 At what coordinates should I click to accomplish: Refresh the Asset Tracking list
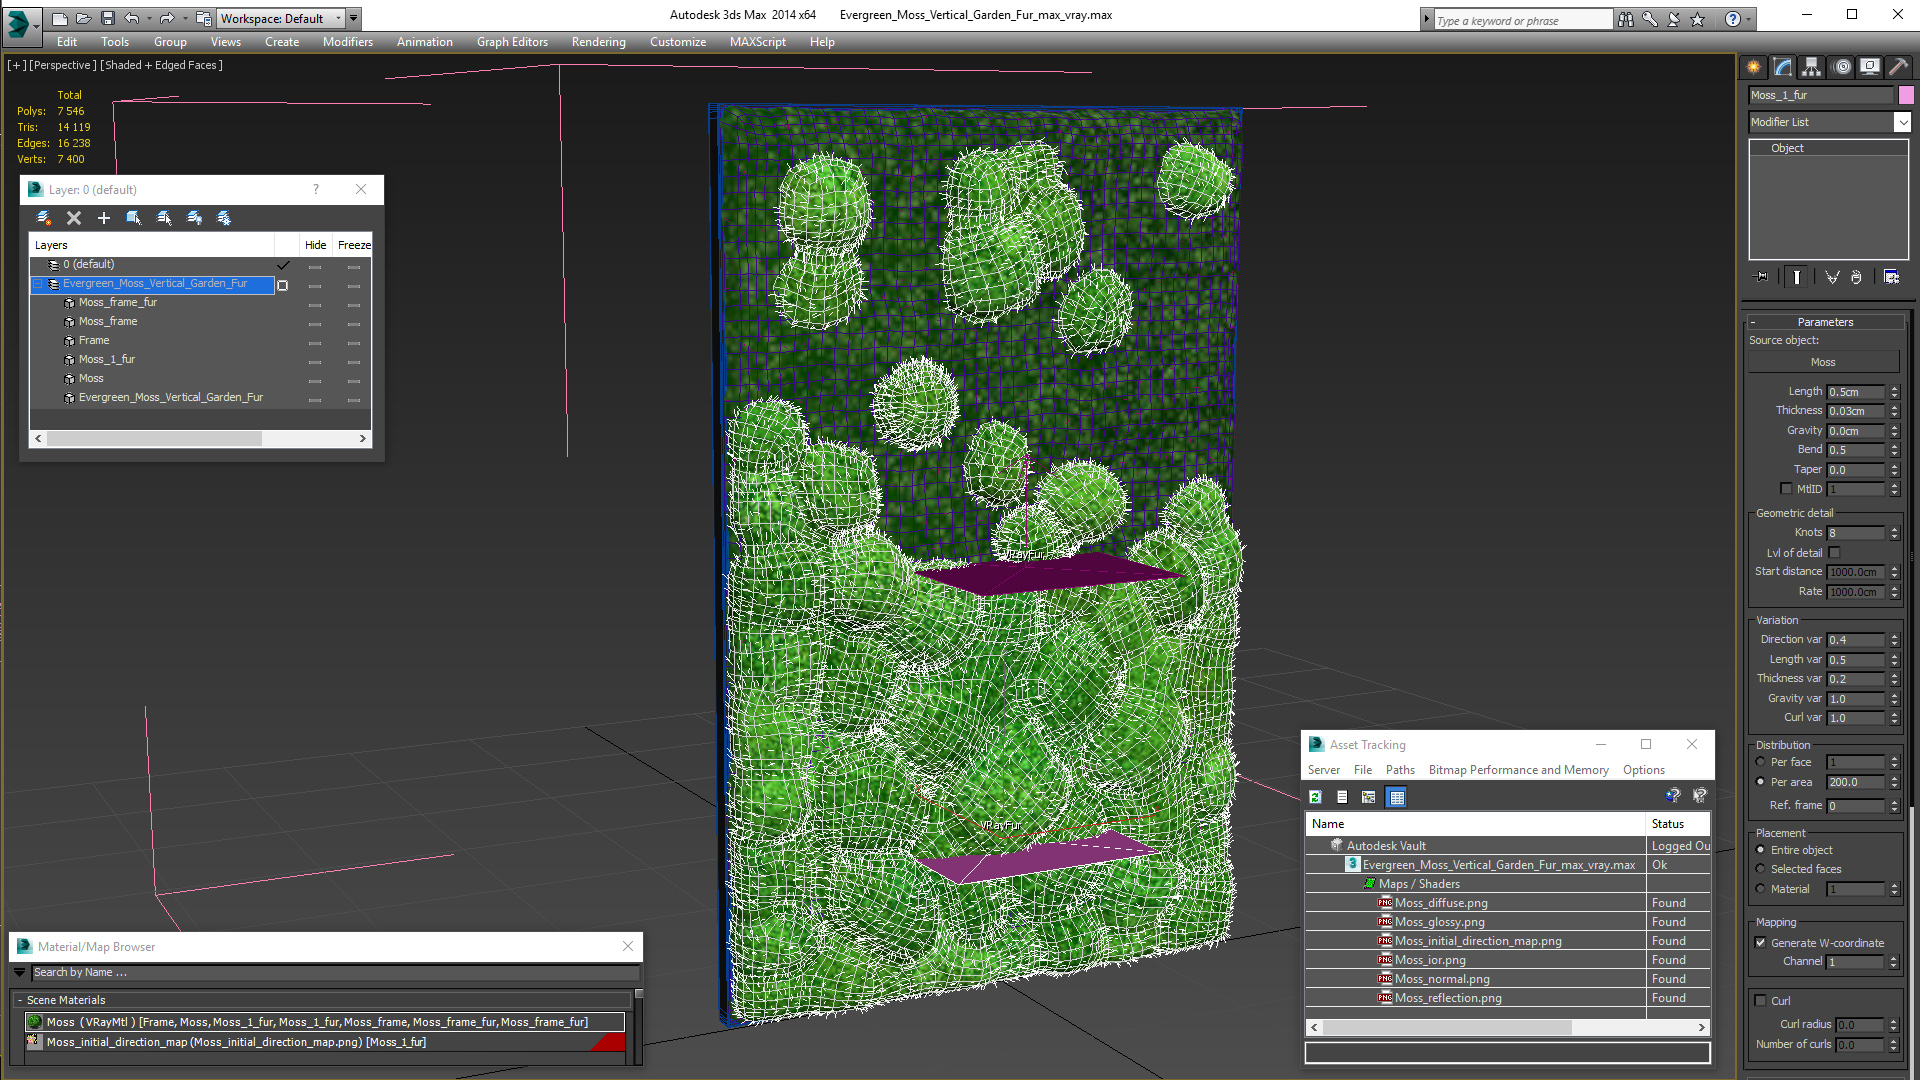1316,797
